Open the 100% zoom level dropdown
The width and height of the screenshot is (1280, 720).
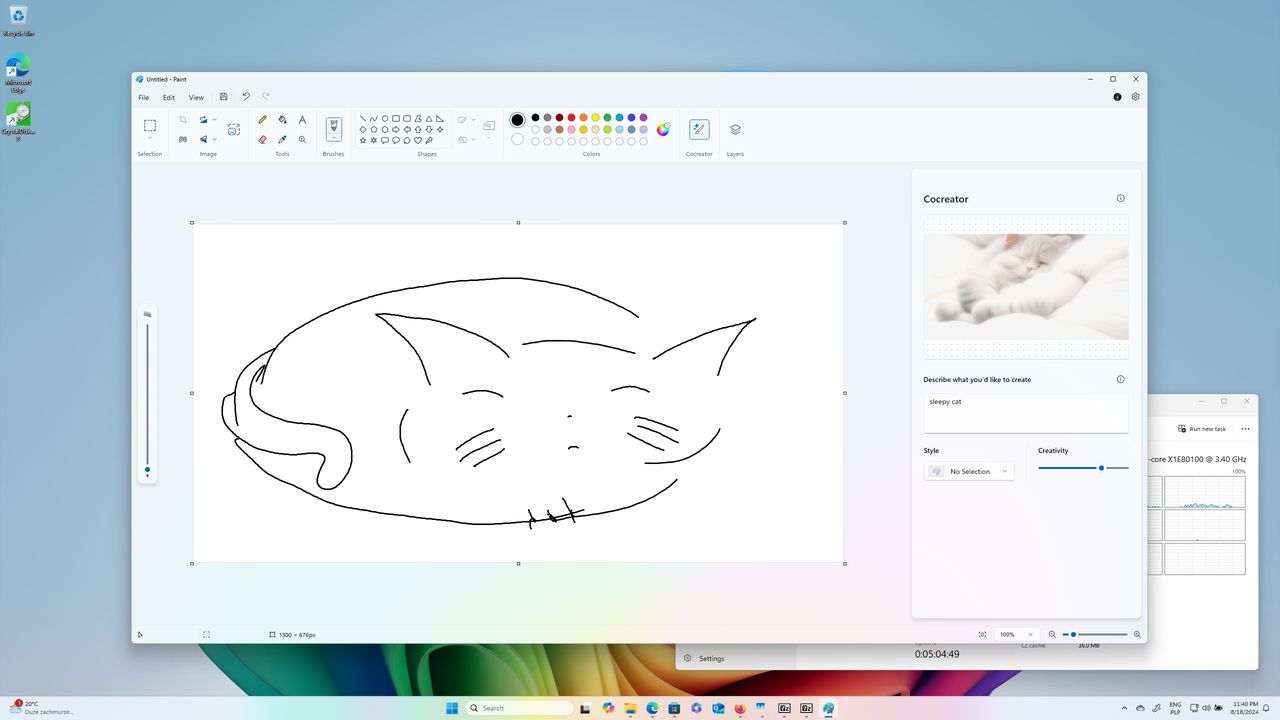[x=1016, y=634]
